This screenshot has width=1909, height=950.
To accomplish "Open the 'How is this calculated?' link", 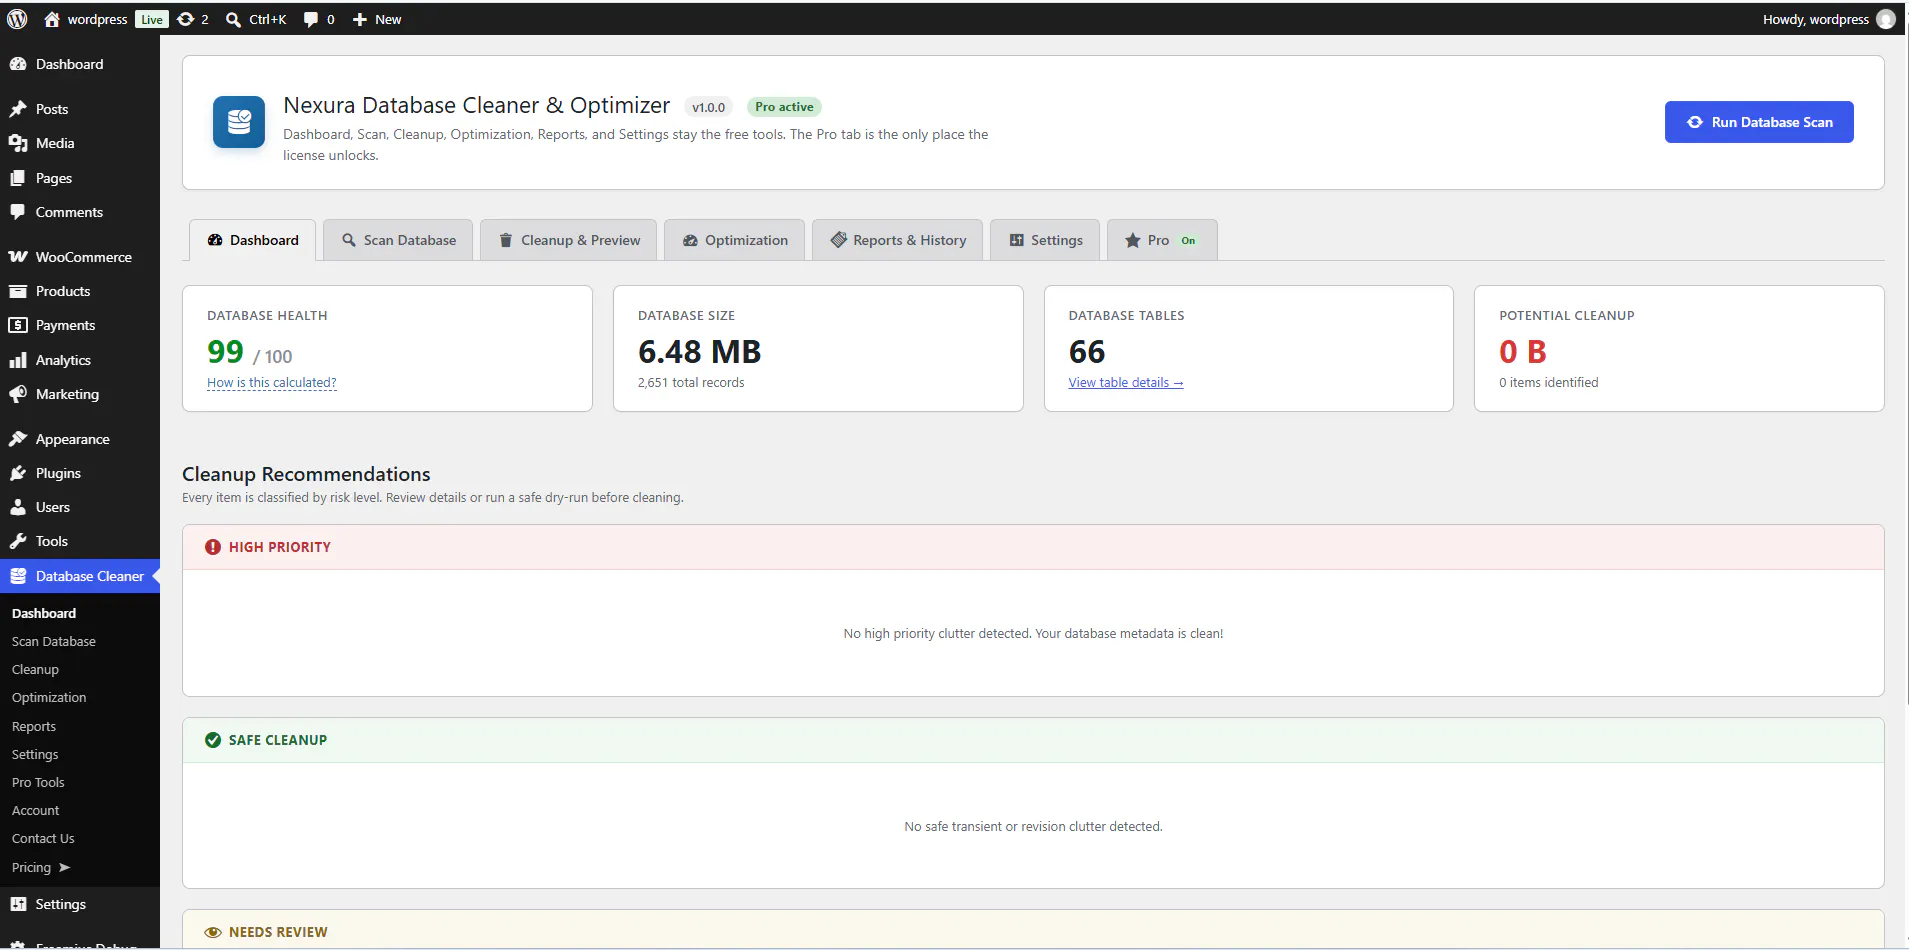I will [x=272, y=383].
